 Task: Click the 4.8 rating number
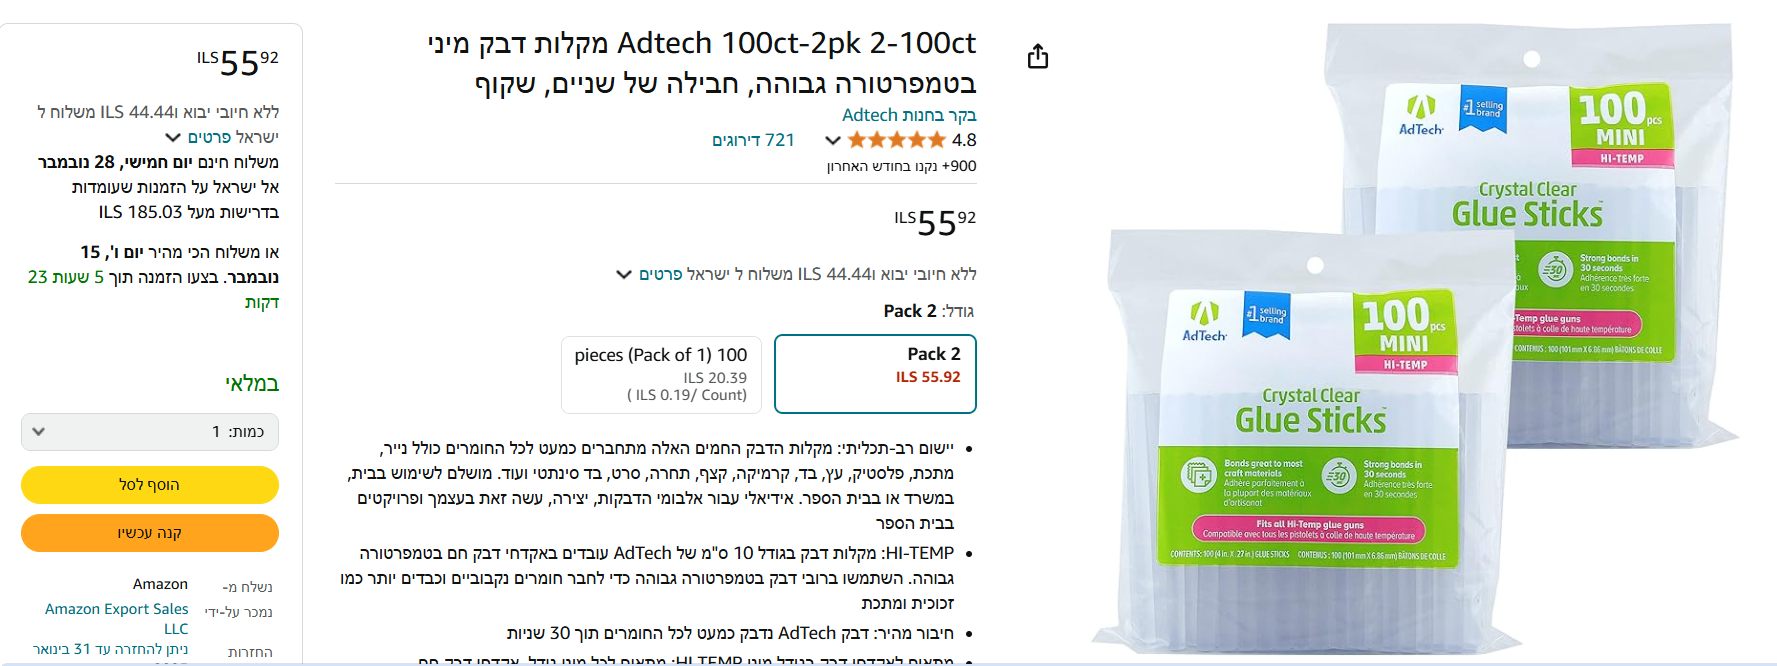tap(964, 140)
